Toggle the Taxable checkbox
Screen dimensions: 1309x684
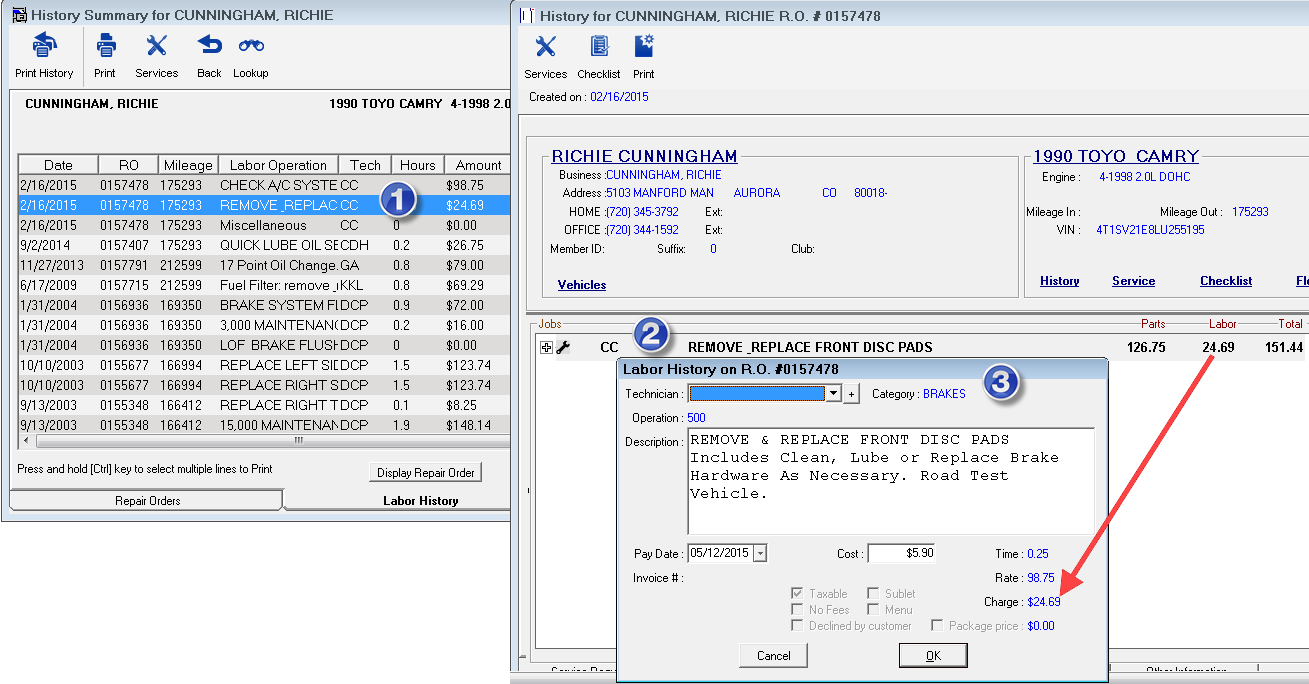[796, 593]
